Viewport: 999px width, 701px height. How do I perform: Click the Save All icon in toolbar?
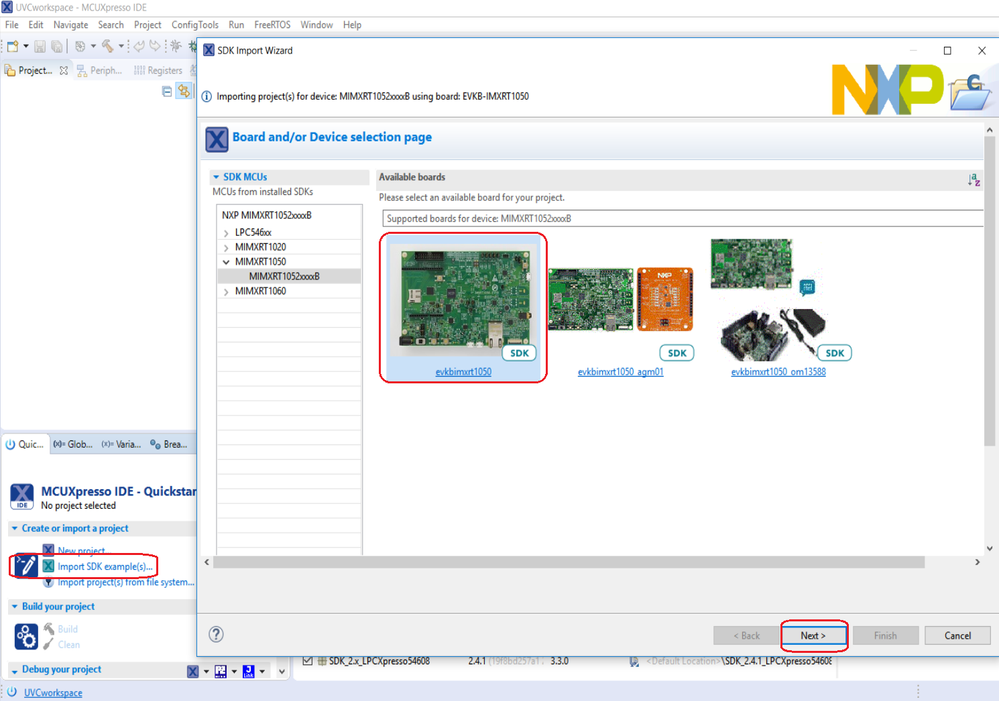pos(57,46)
